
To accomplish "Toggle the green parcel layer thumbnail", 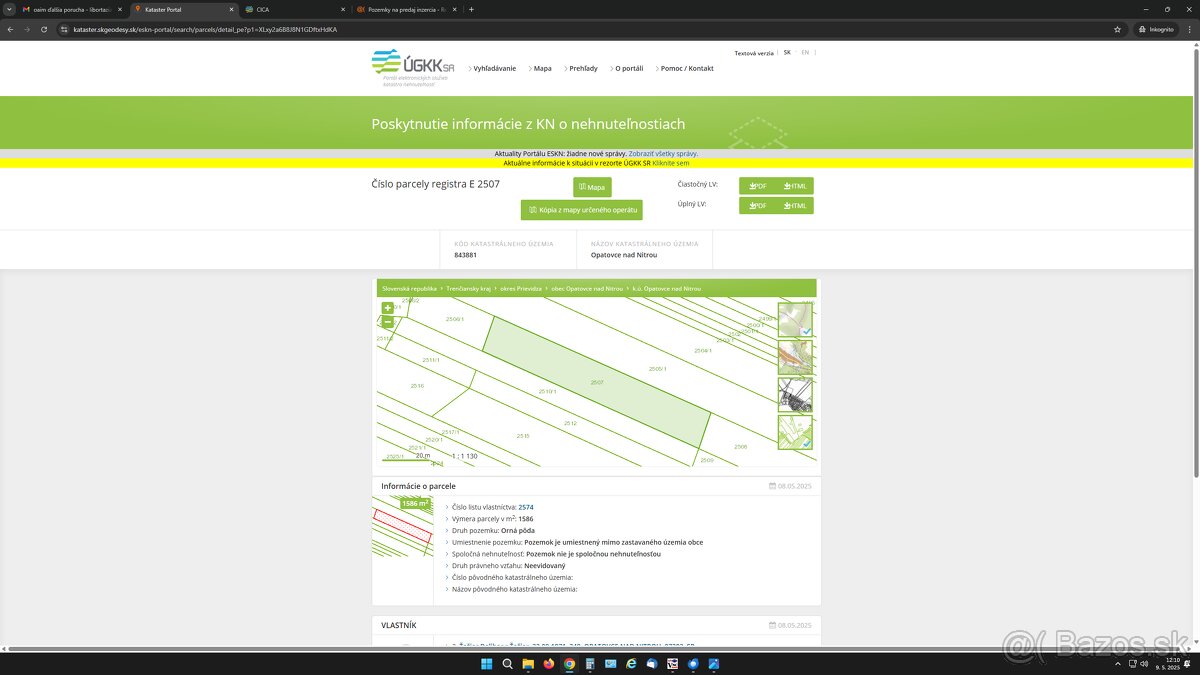I will [x=795, y=432].
